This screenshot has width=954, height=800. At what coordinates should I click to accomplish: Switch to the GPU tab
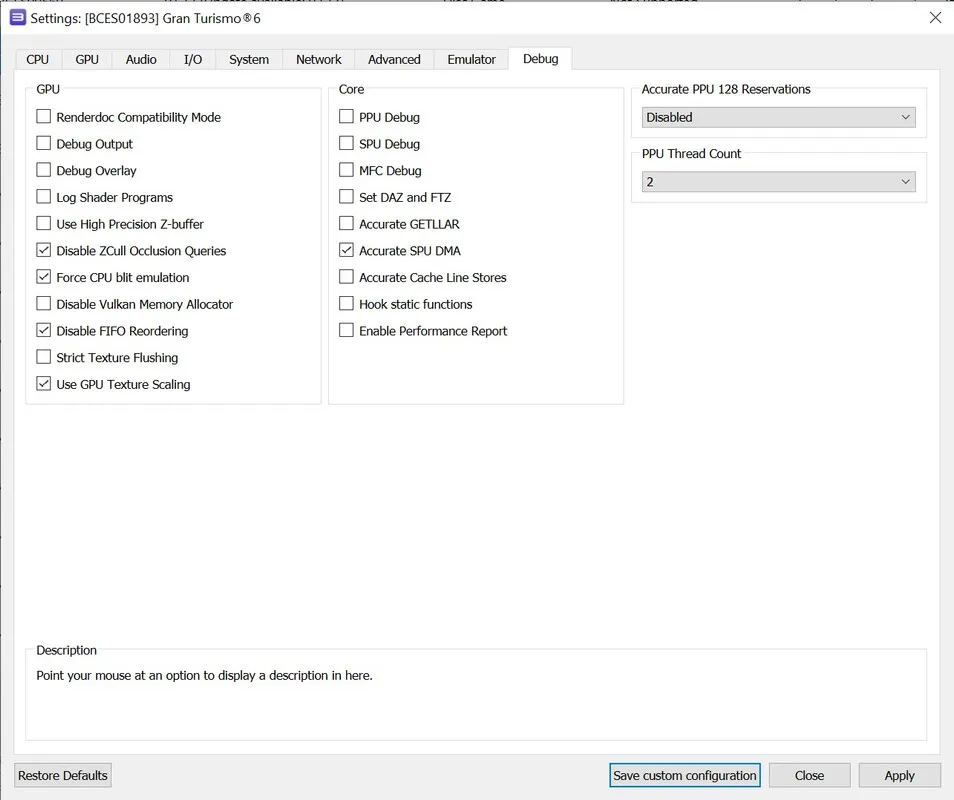87,60
